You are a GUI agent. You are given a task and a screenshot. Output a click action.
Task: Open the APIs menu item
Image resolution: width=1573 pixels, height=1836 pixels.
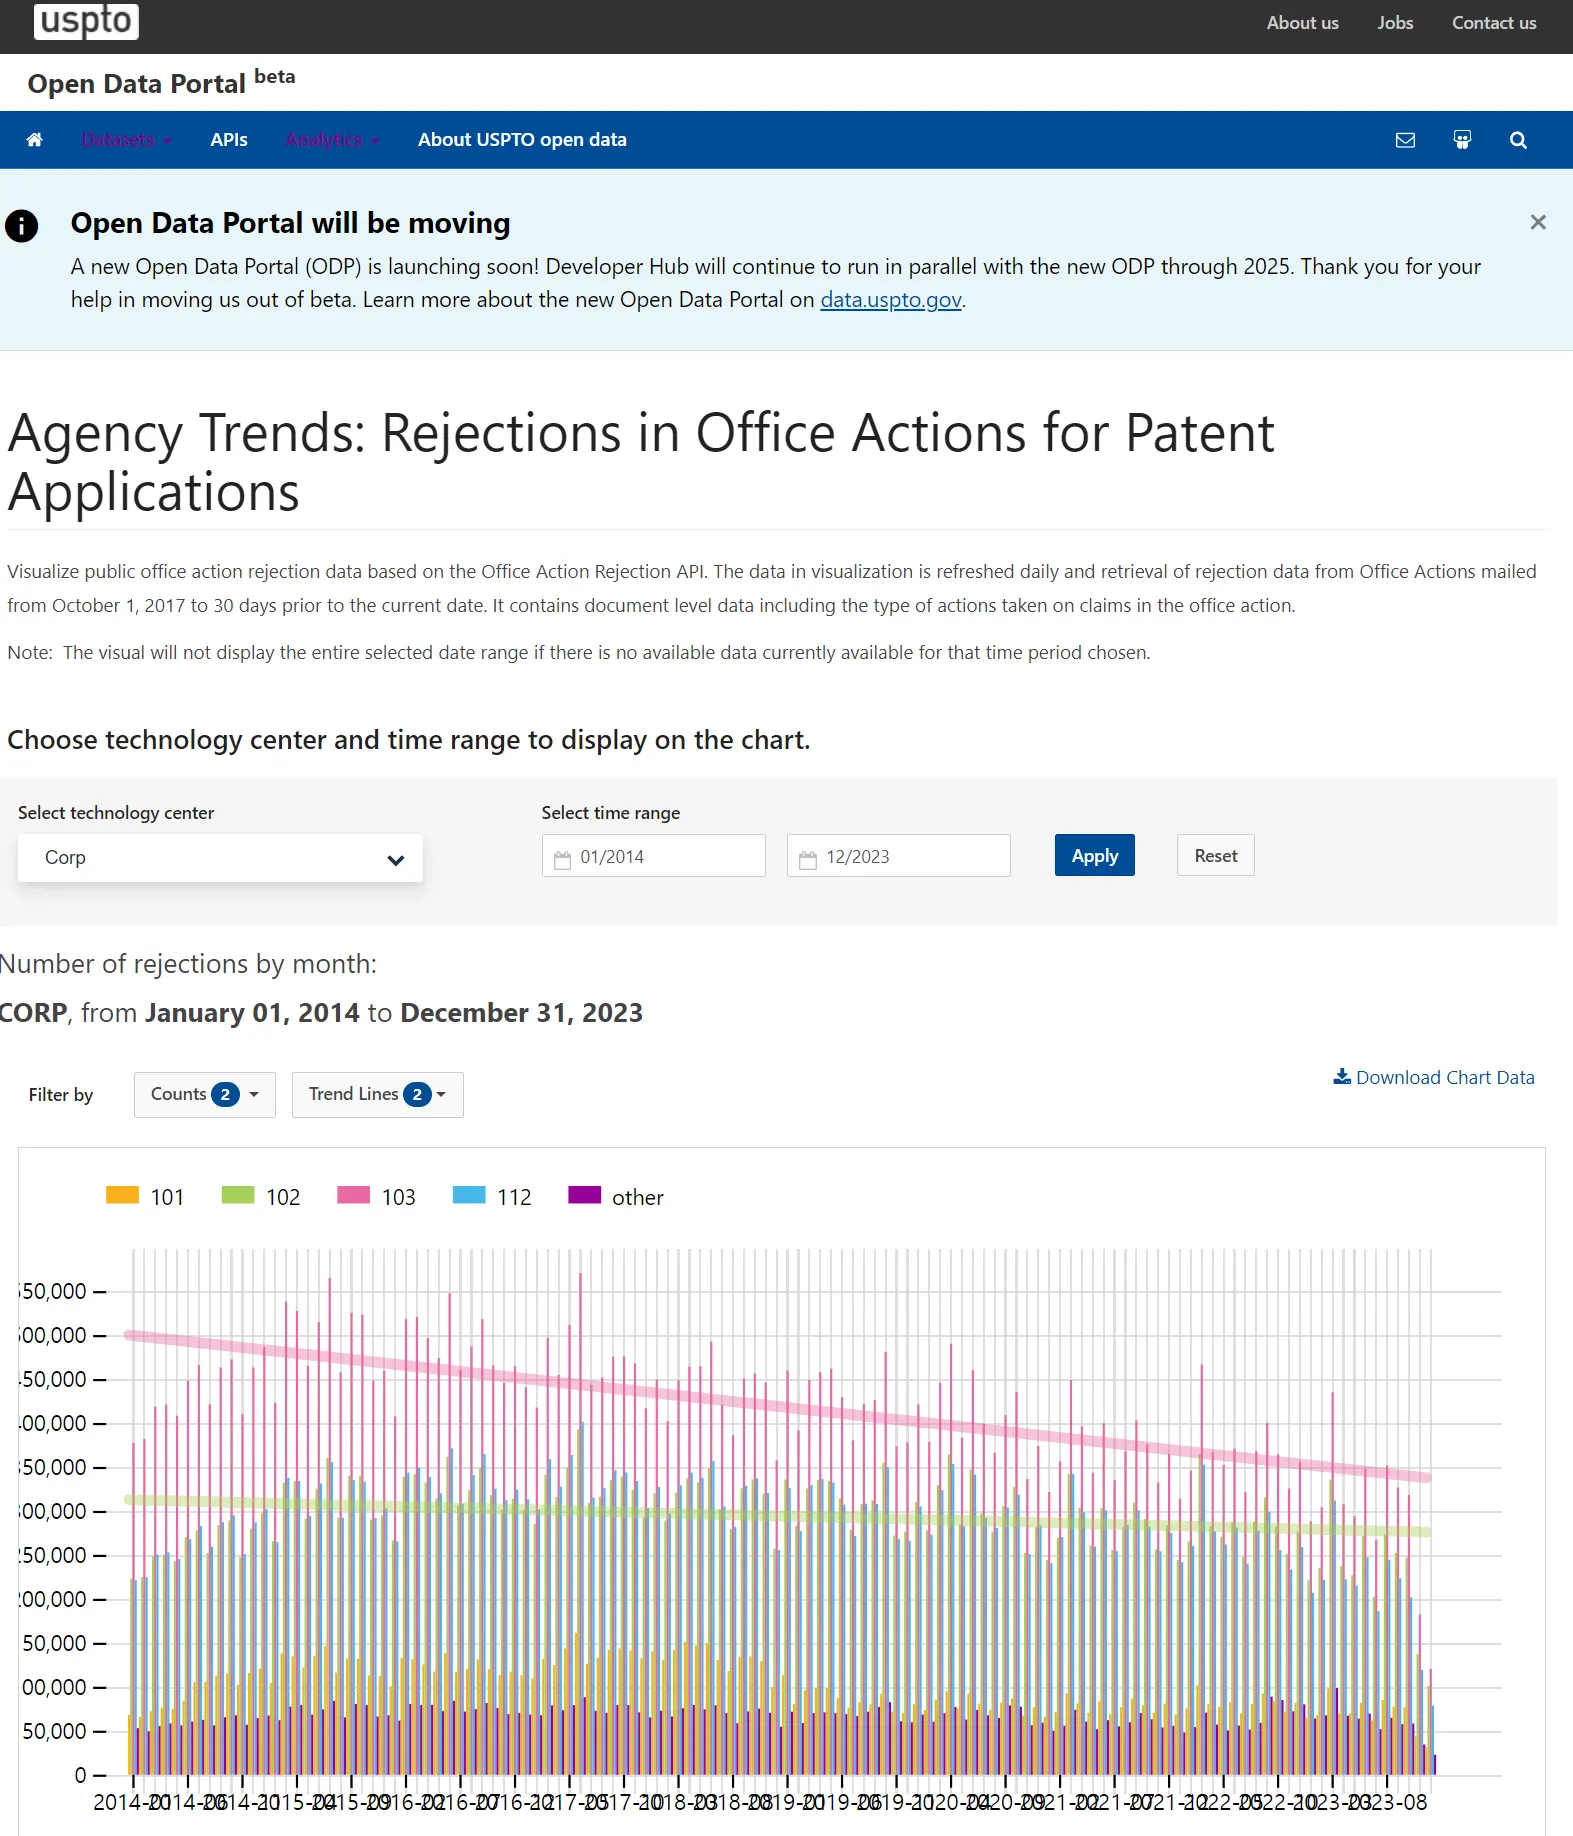point(229,140)
